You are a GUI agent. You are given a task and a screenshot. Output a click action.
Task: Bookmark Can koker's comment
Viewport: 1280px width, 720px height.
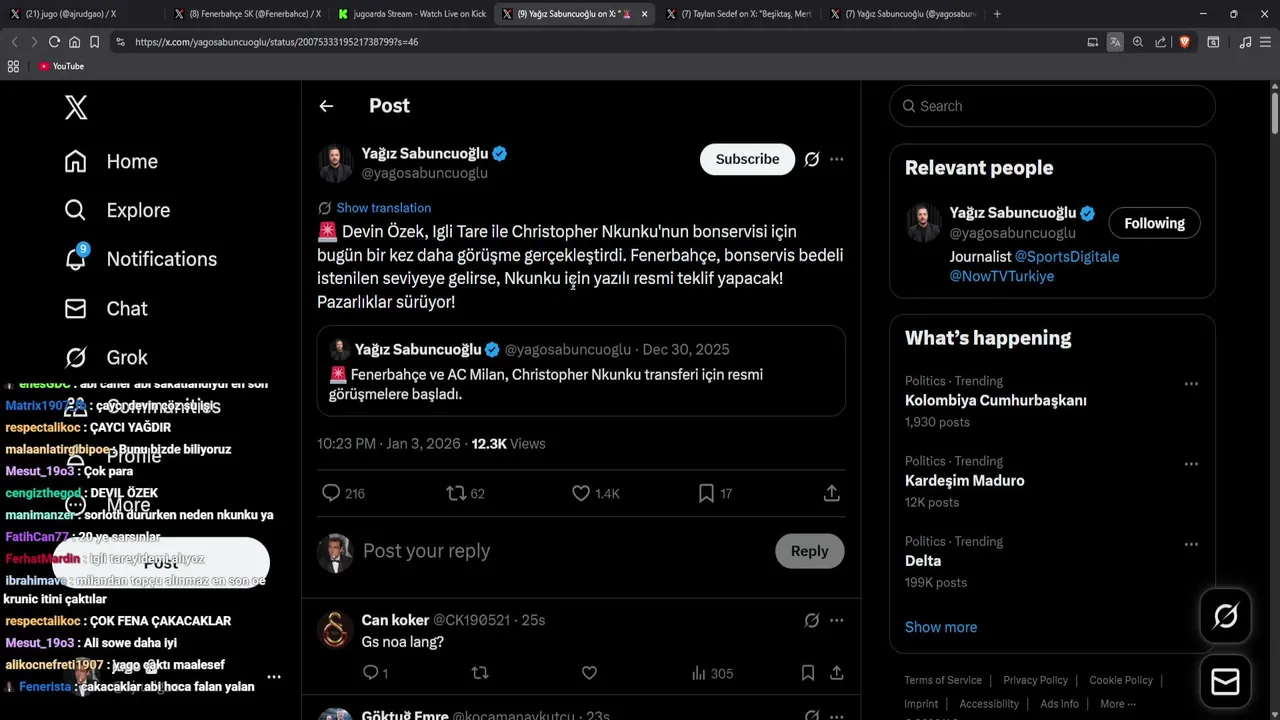click(807, 673)
